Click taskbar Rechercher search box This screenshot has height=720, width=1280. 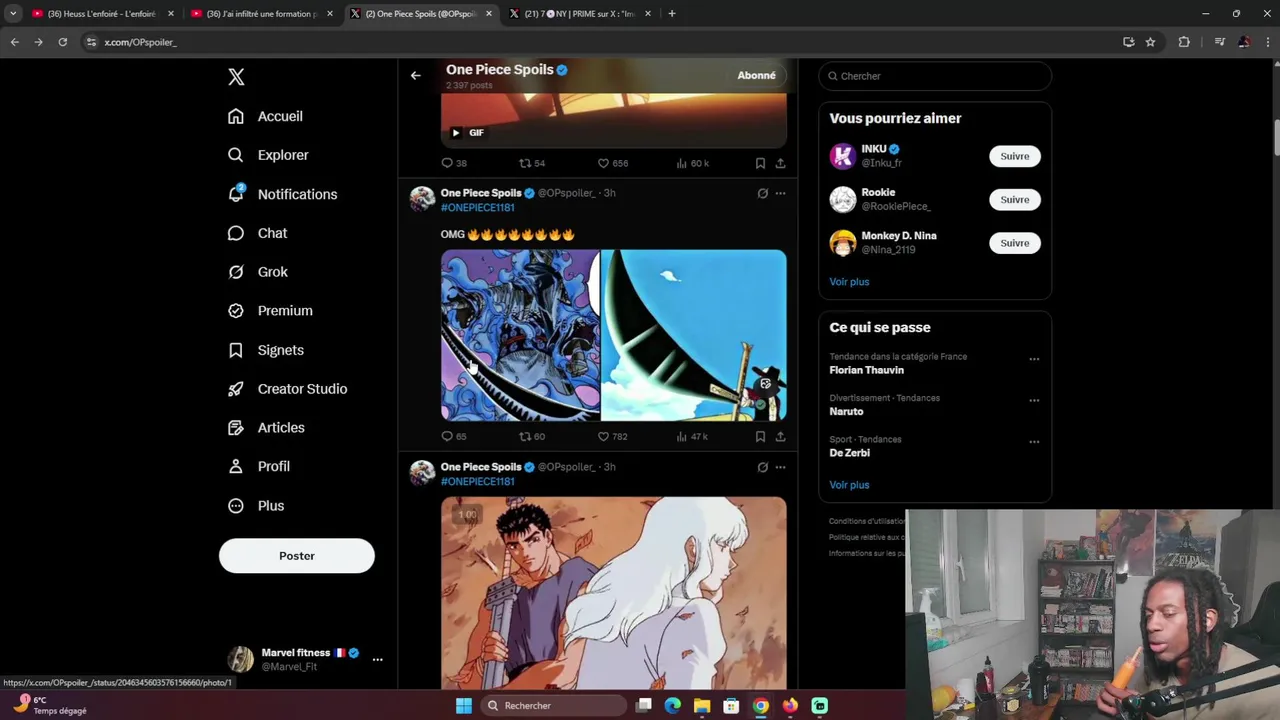[553, 706]
